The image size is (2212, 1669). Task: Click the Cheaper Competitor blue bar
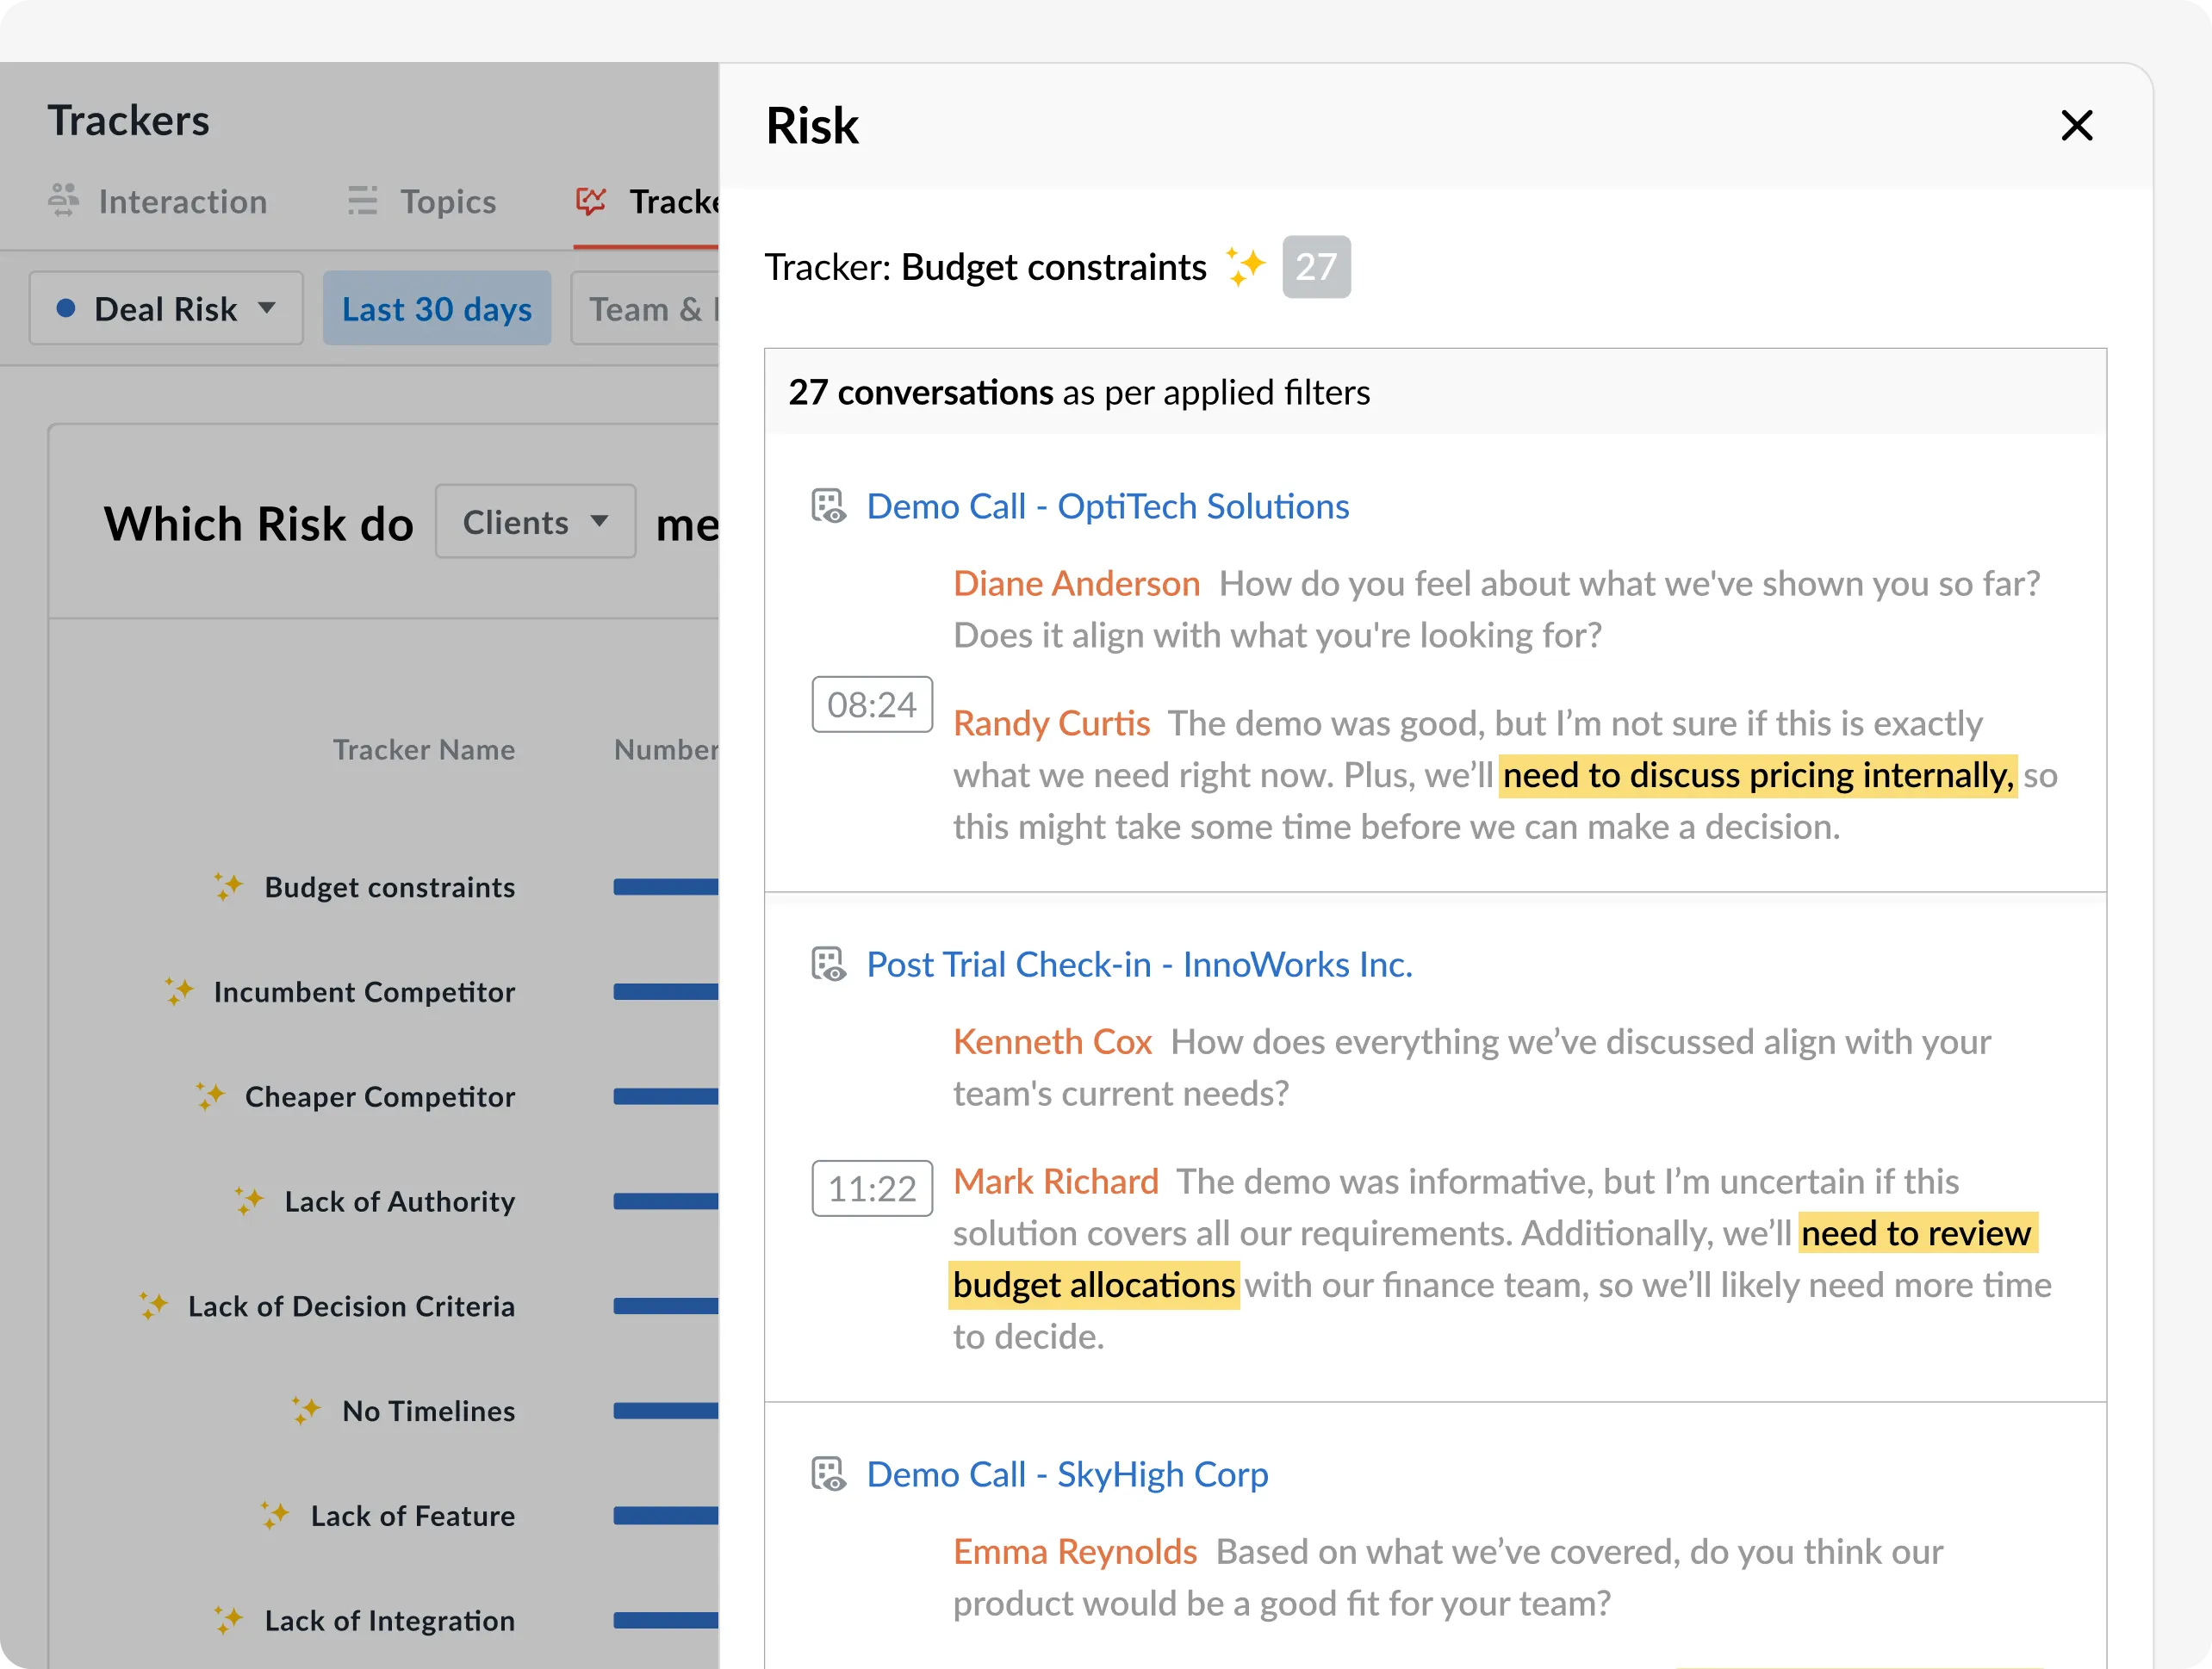tap(666, 1097)
